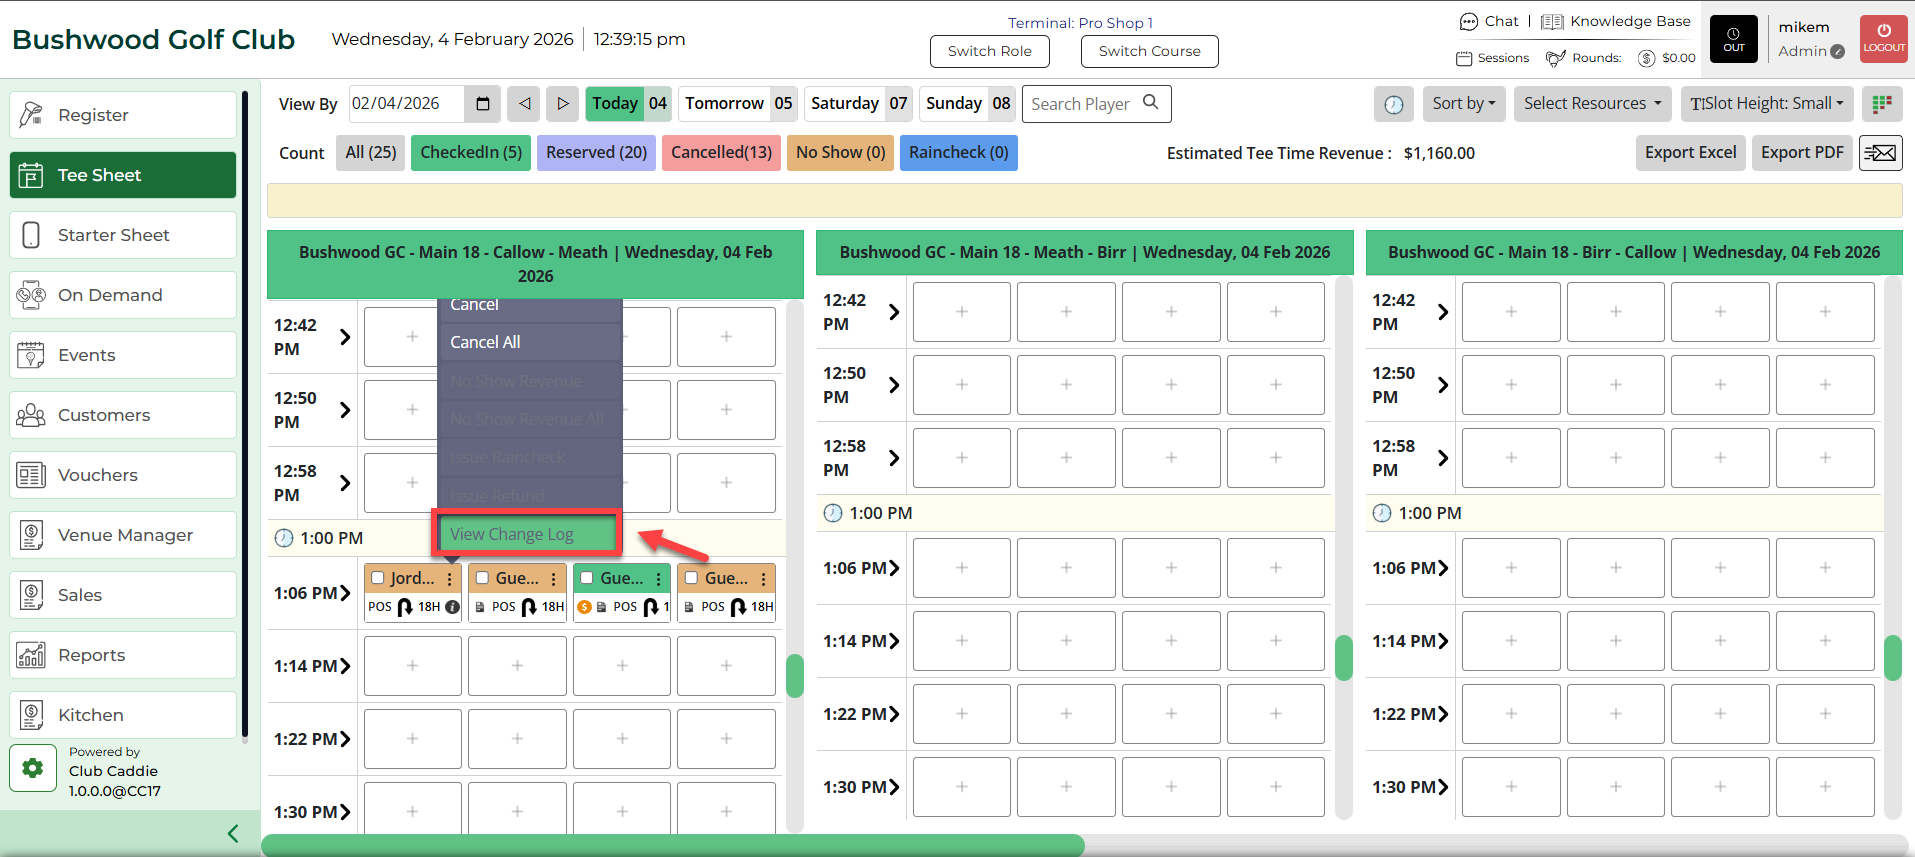The width and height of the screenshot is (1915, 857).
Task: Open the Sort by dropdown
Action: 1463,104
